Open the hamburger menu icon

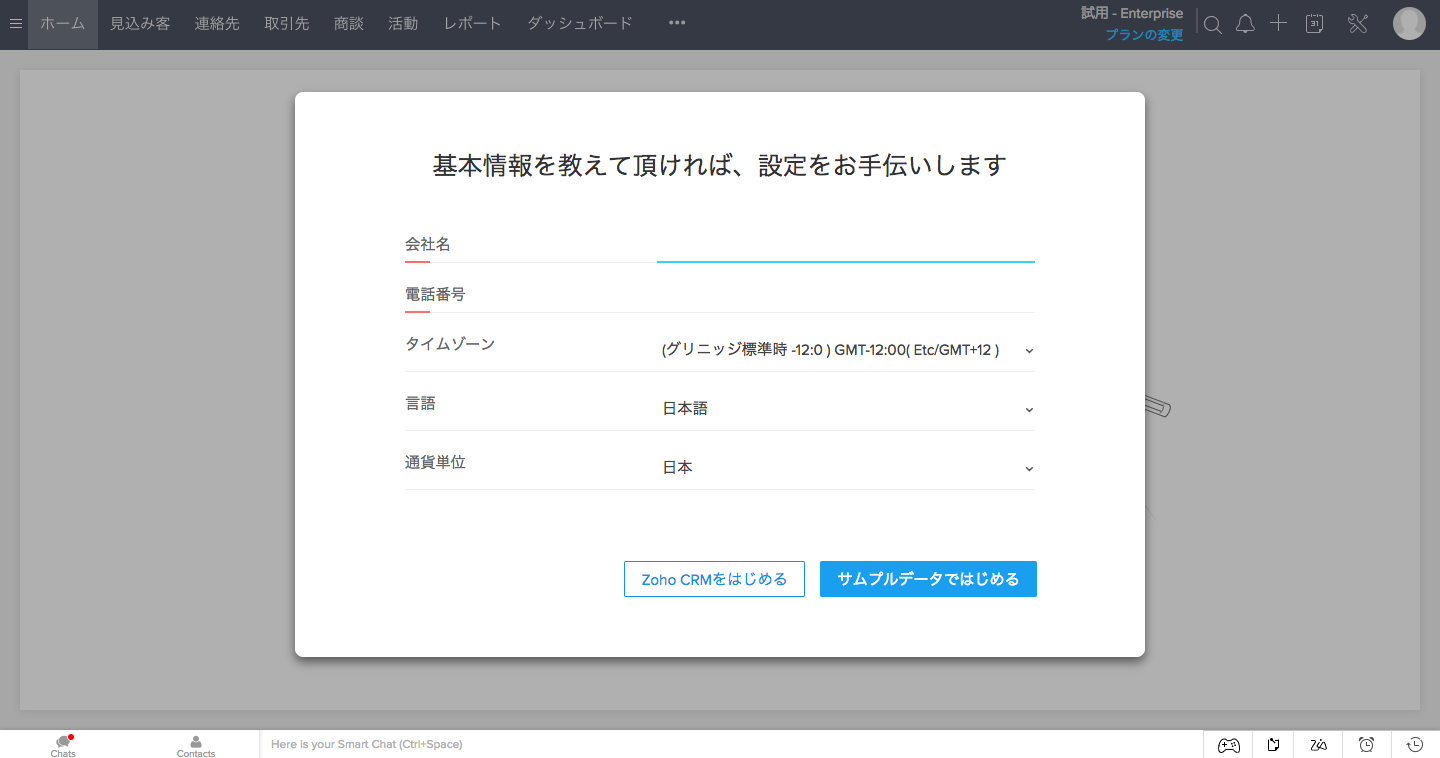click(15, 24)
